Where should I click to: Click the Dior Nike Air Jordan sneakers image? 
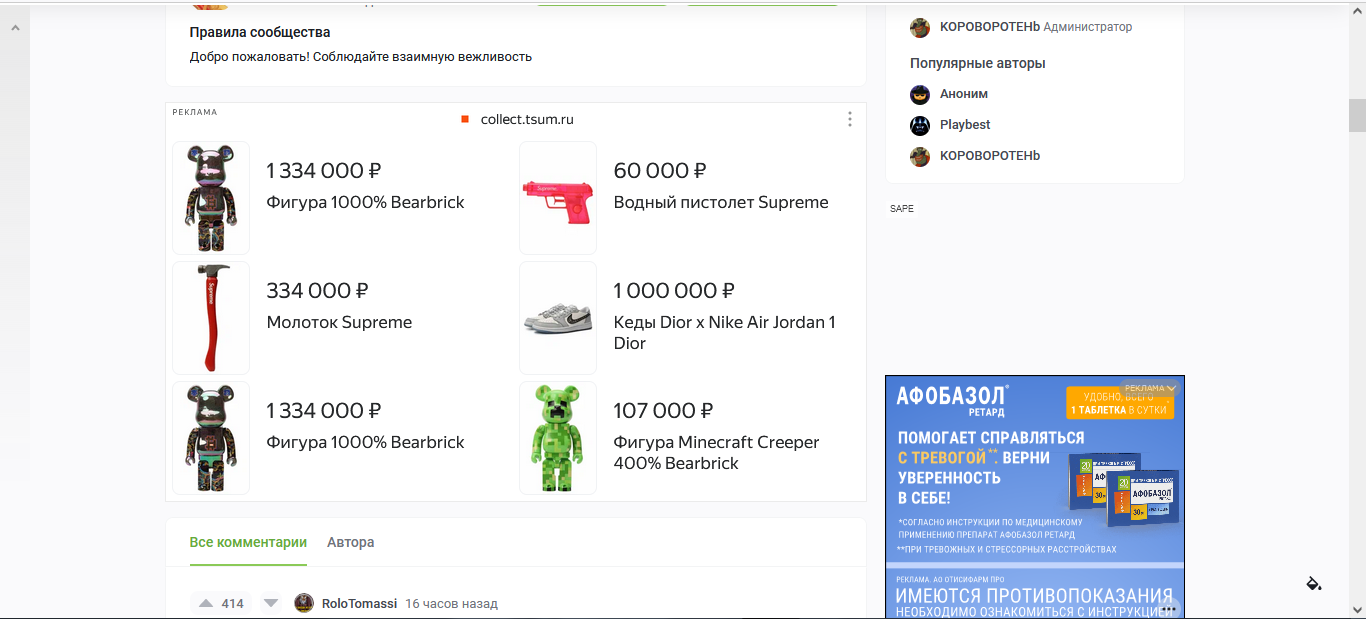click(558, 318)
